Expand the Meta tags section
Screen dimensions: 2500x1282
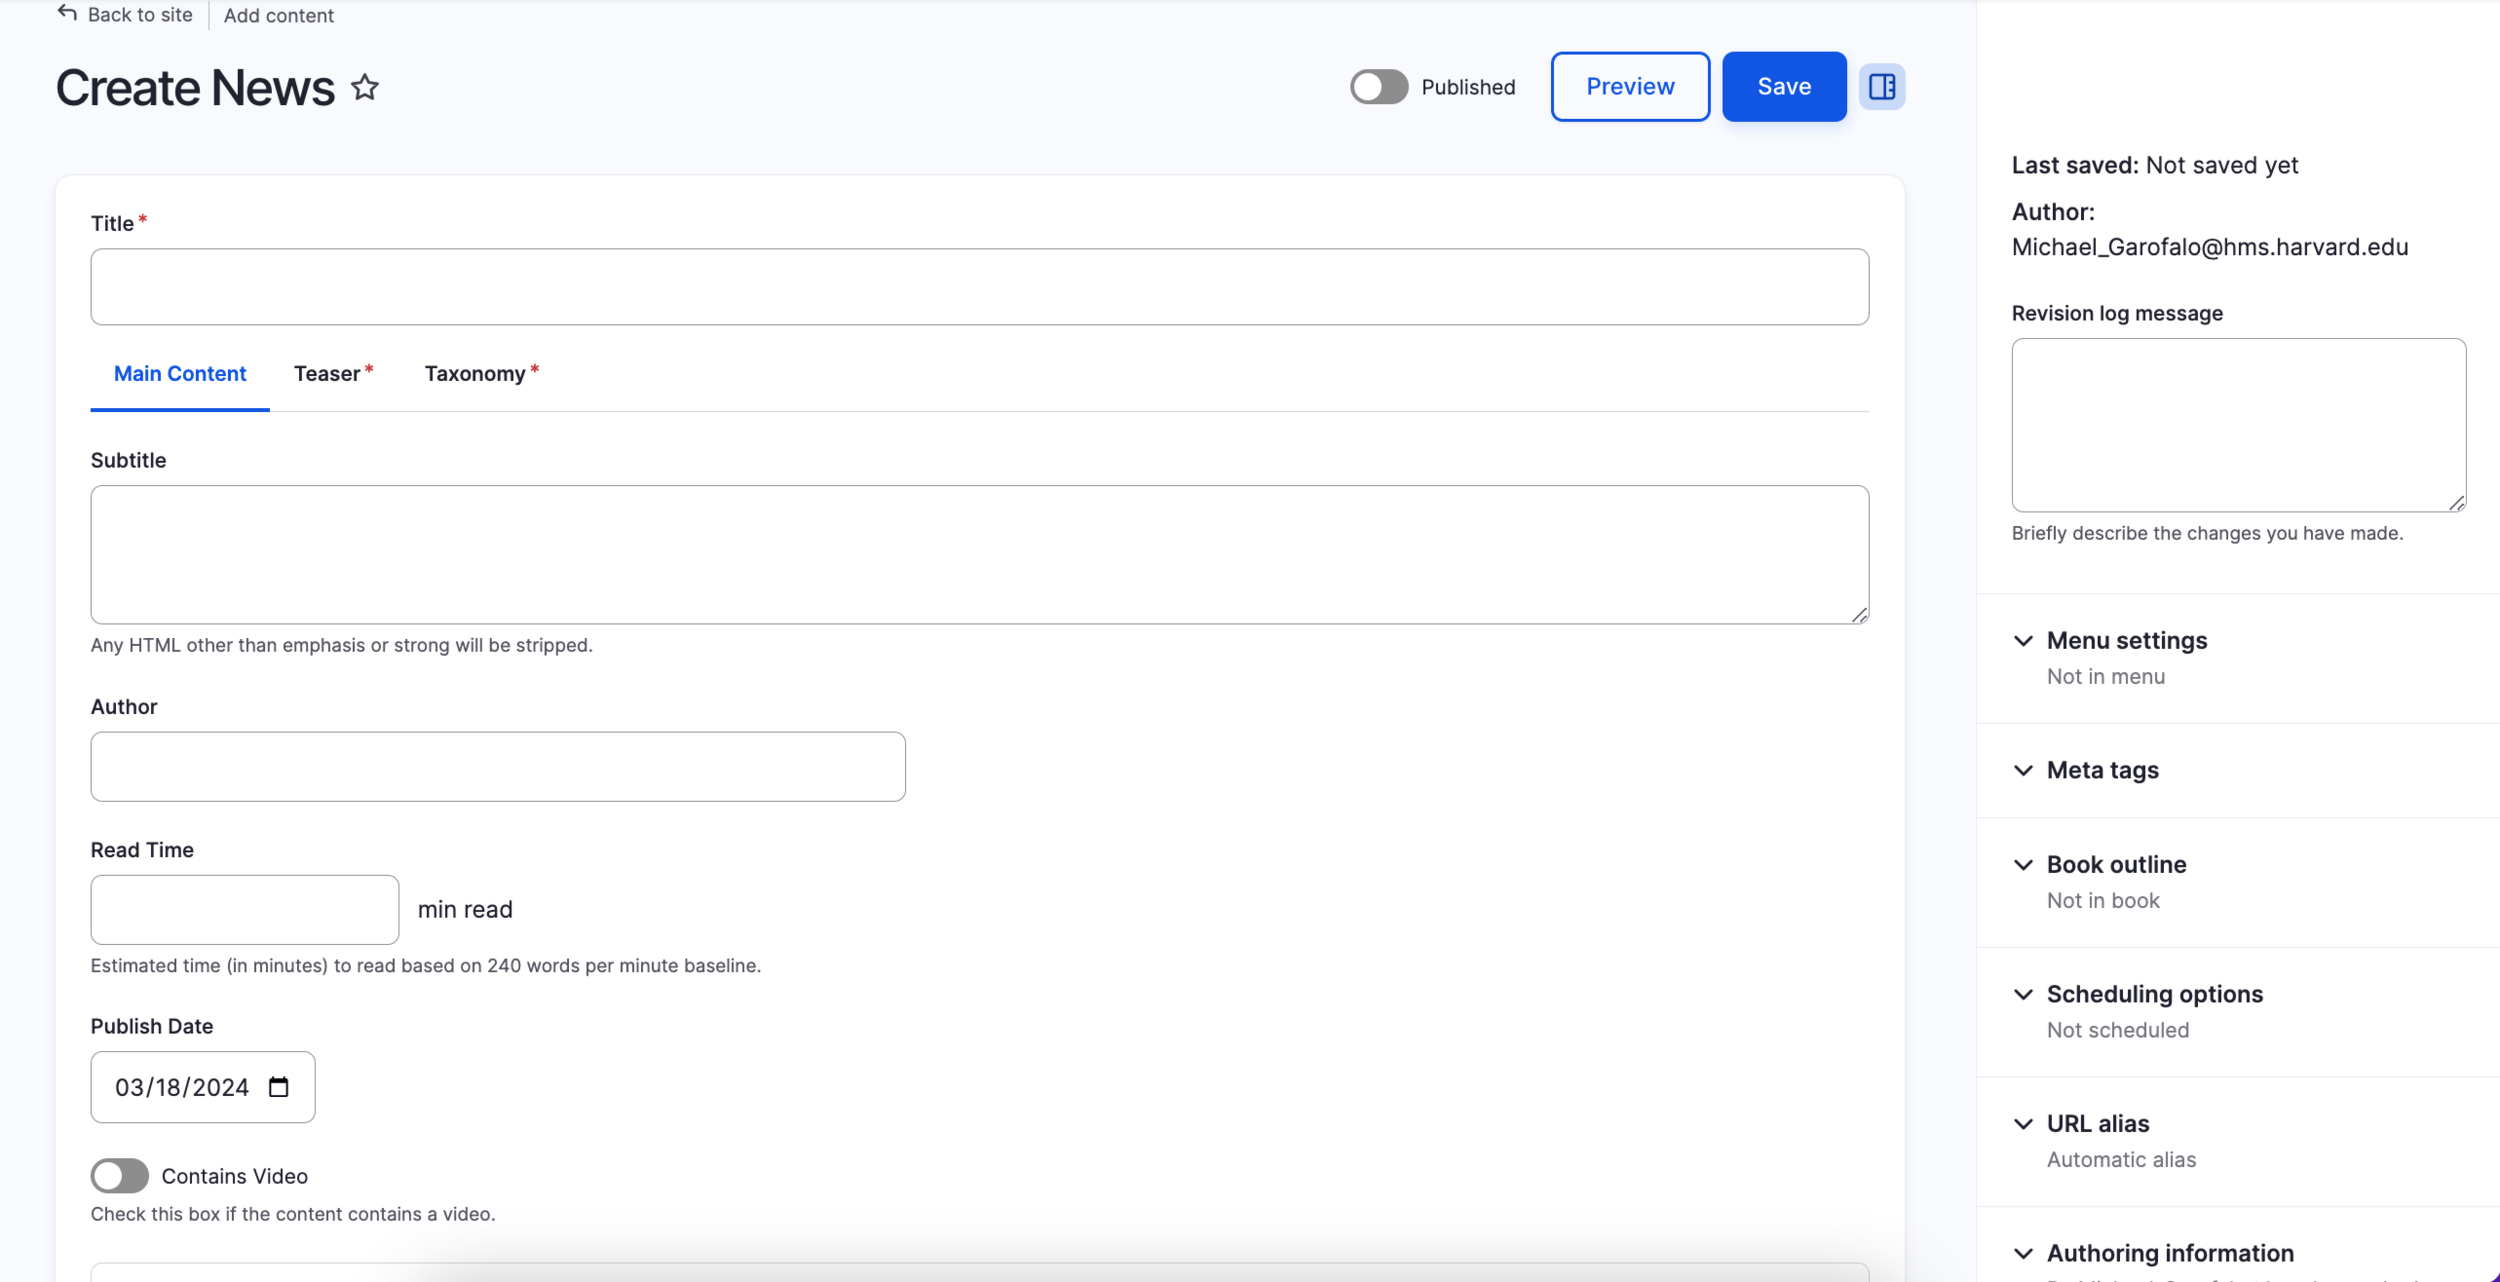click(x=2102, y=770)
